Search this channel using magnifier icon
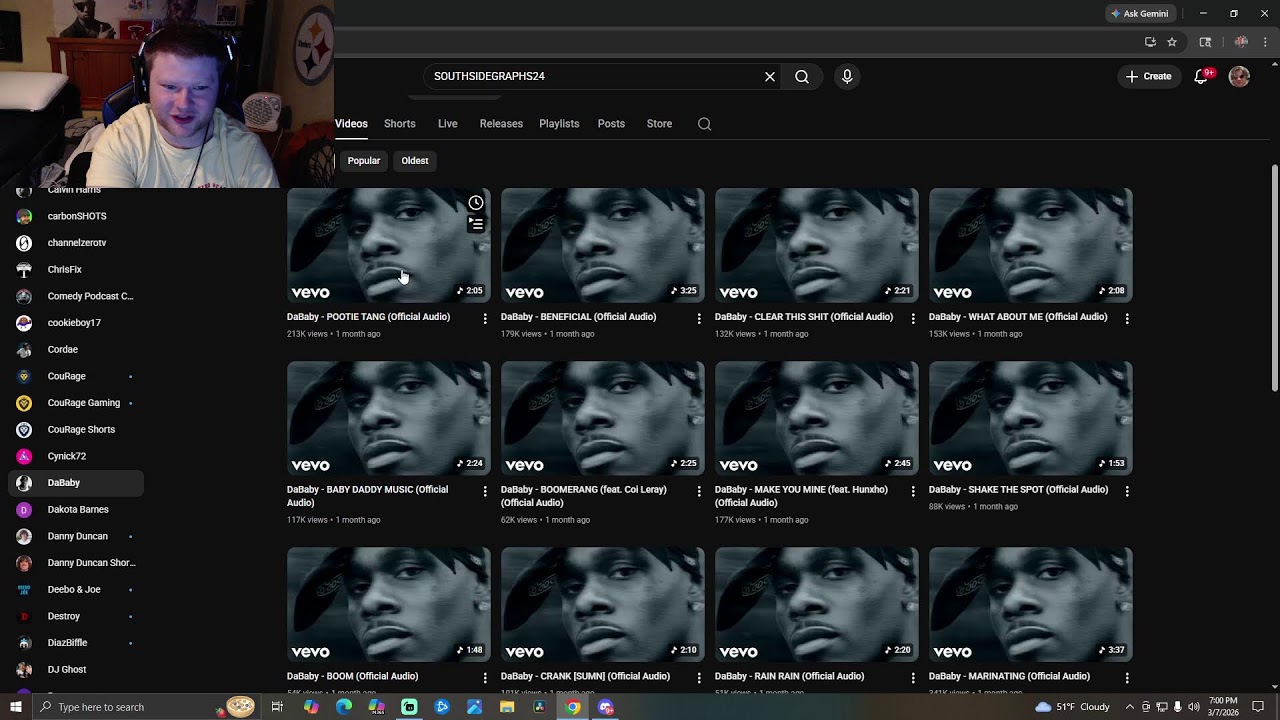 (705, 124)
